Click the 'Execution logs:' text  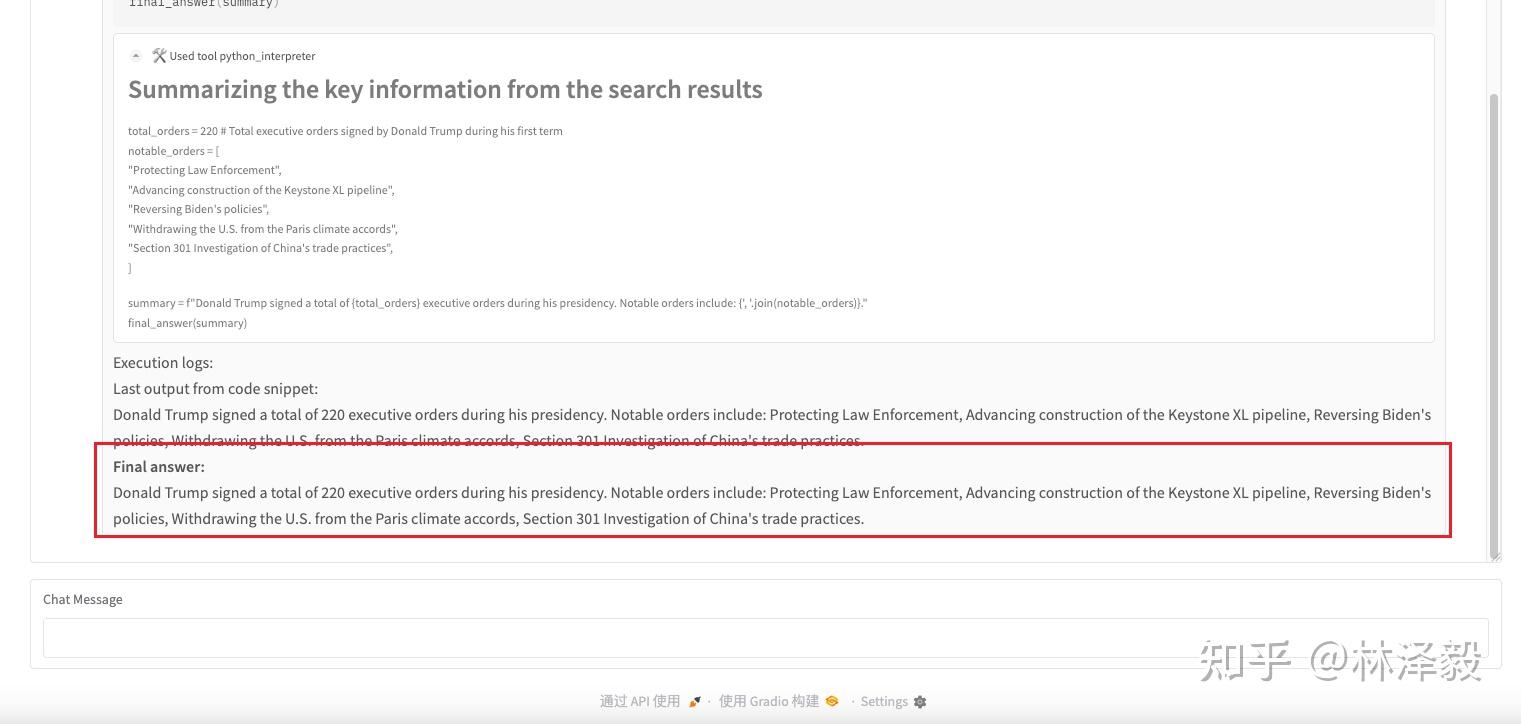pos(163,363)
